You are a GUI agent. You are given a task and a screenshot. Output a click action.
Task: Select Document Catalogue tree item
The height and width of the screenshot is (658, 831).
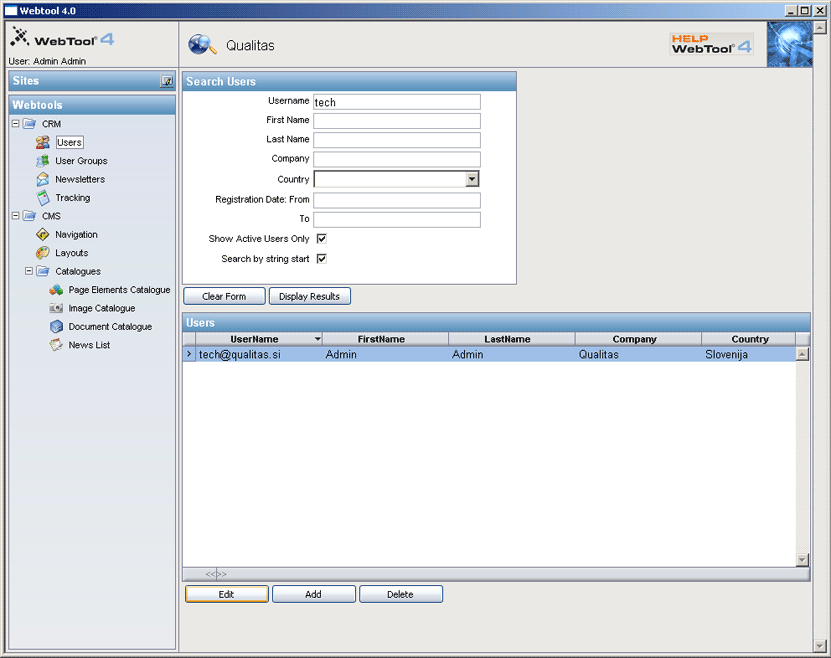110,327
